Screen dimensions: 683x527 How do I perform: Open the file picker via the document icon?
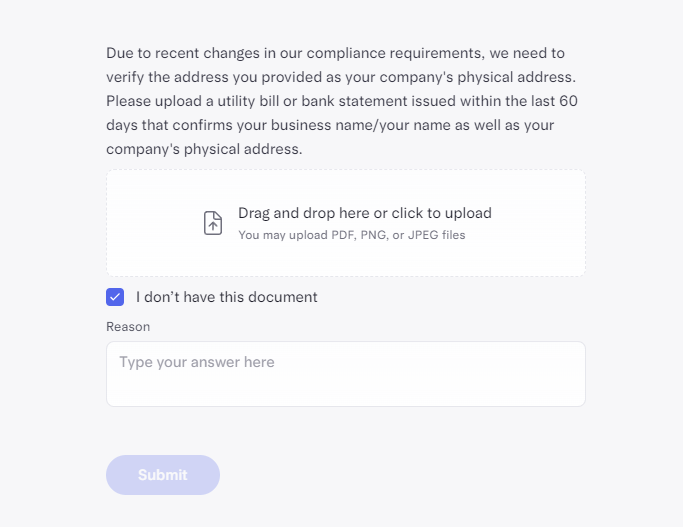point(213,223)
